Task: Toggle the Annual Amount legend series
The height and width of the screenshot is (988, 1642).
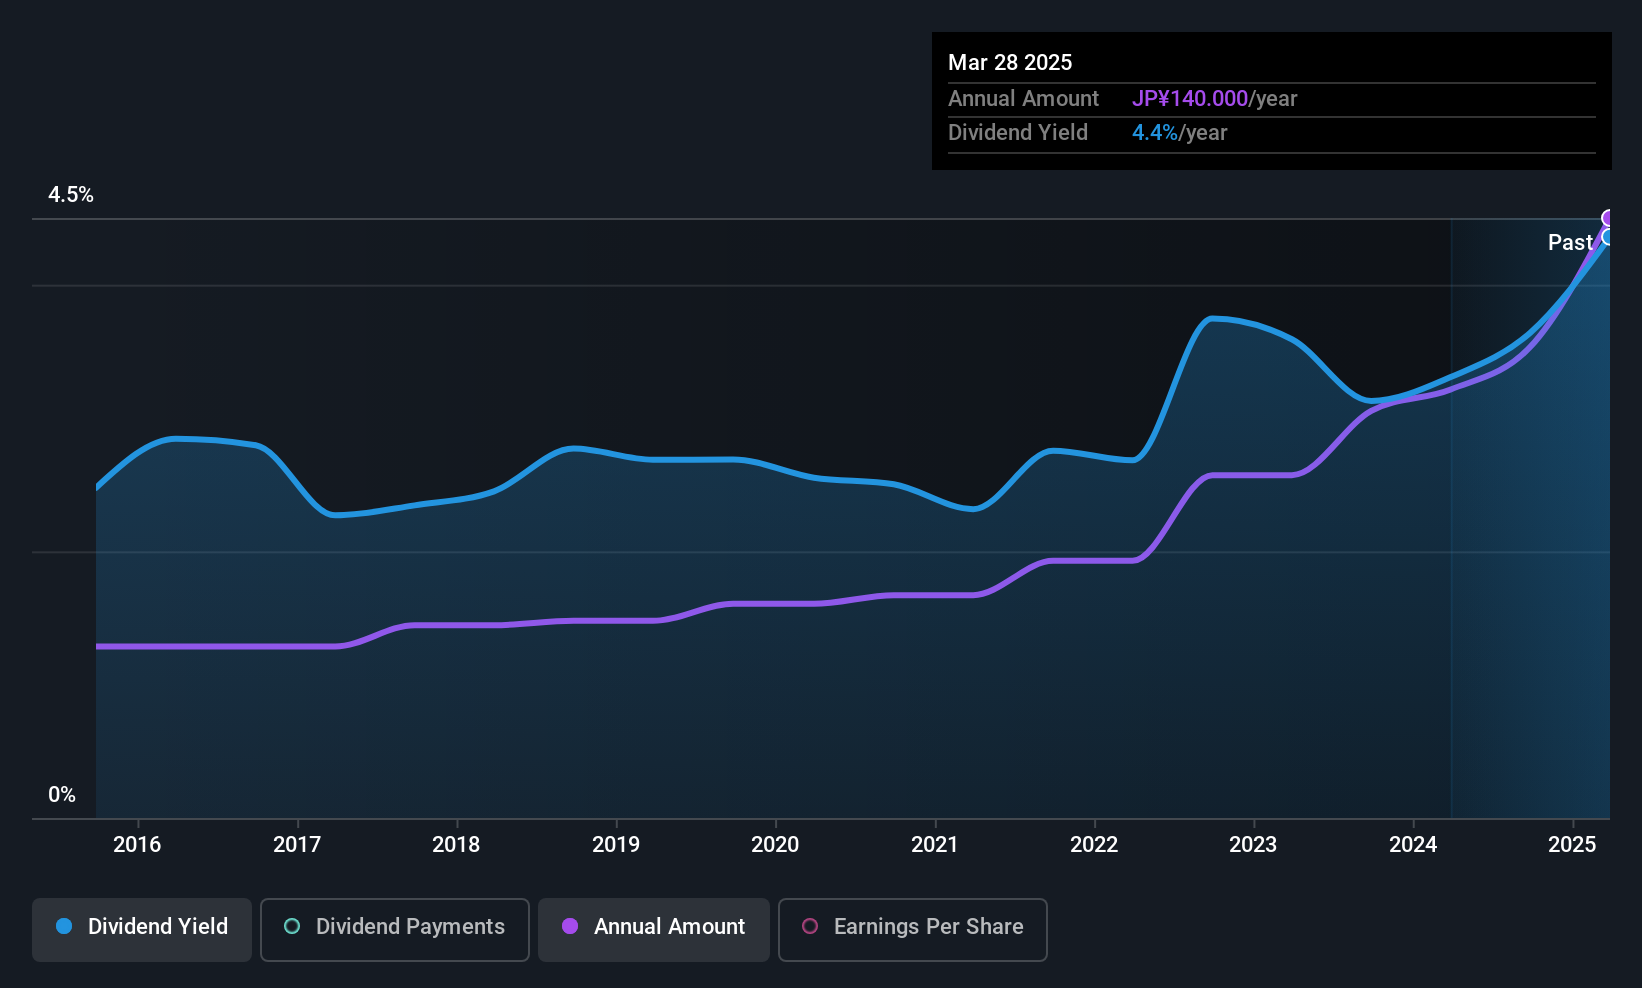Action: coord(654,927)
